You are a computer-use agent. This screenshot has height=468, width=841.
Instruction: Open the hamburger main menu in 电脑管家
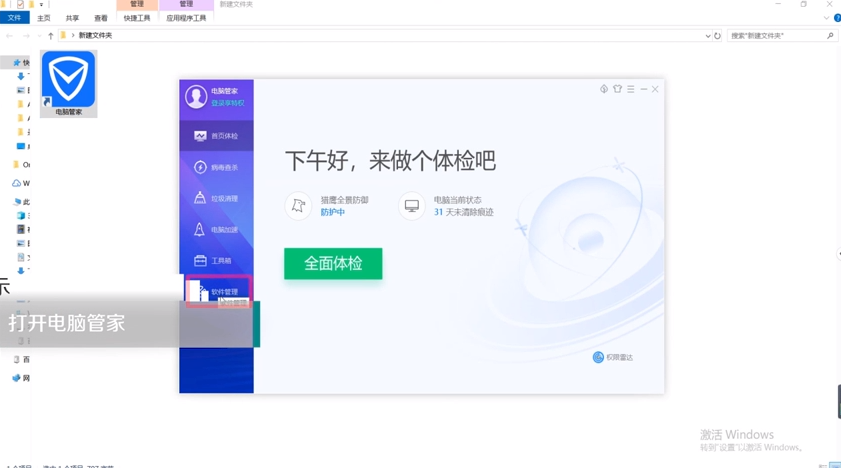631,89
